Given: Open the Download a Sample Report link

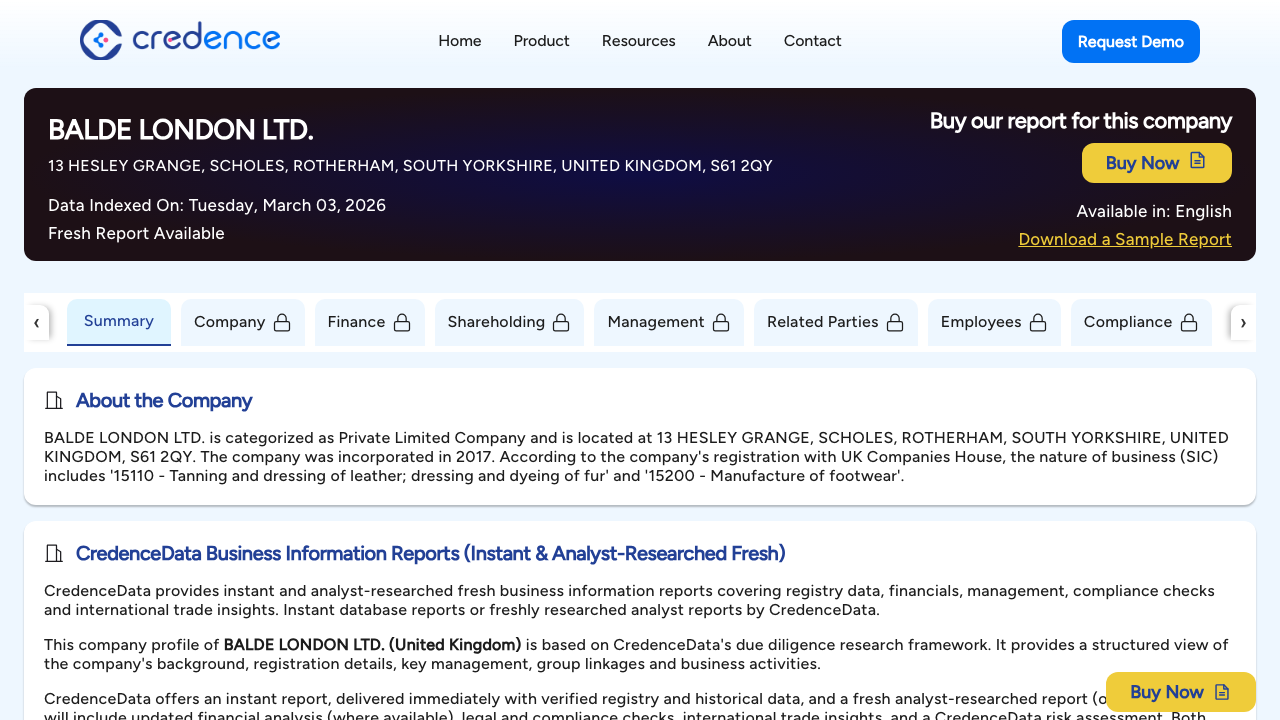Looking at the screenshot, I should (x=1125, y=239).
